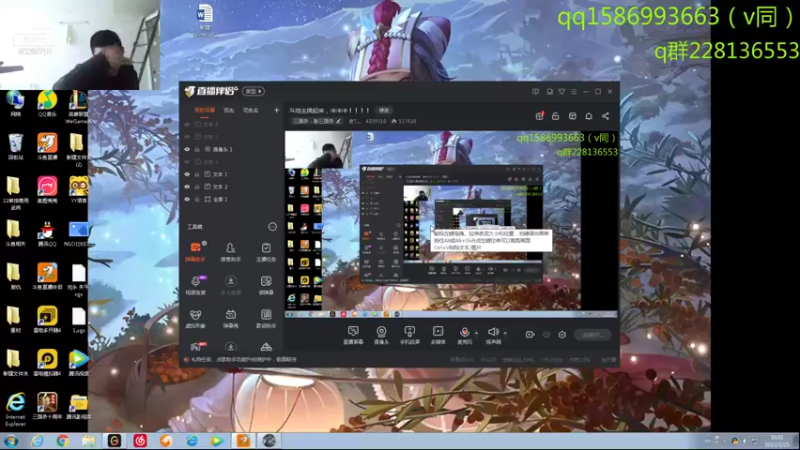
Task: Add a 摄像头 camera source
Action: click(x=381, y=335)
